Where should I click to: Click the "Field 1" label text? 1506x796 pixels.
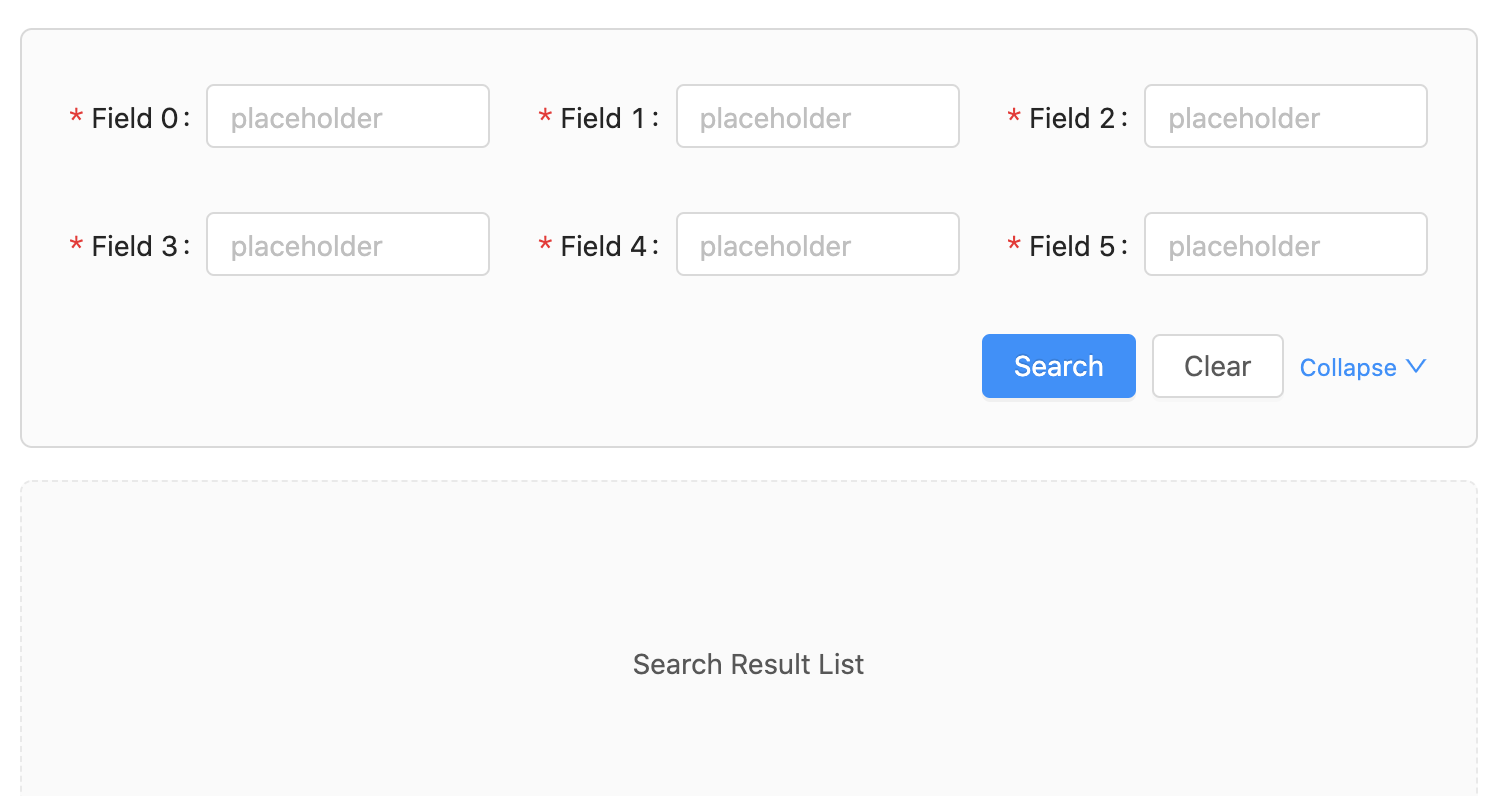pyautogui.click(x=603, y=118)
